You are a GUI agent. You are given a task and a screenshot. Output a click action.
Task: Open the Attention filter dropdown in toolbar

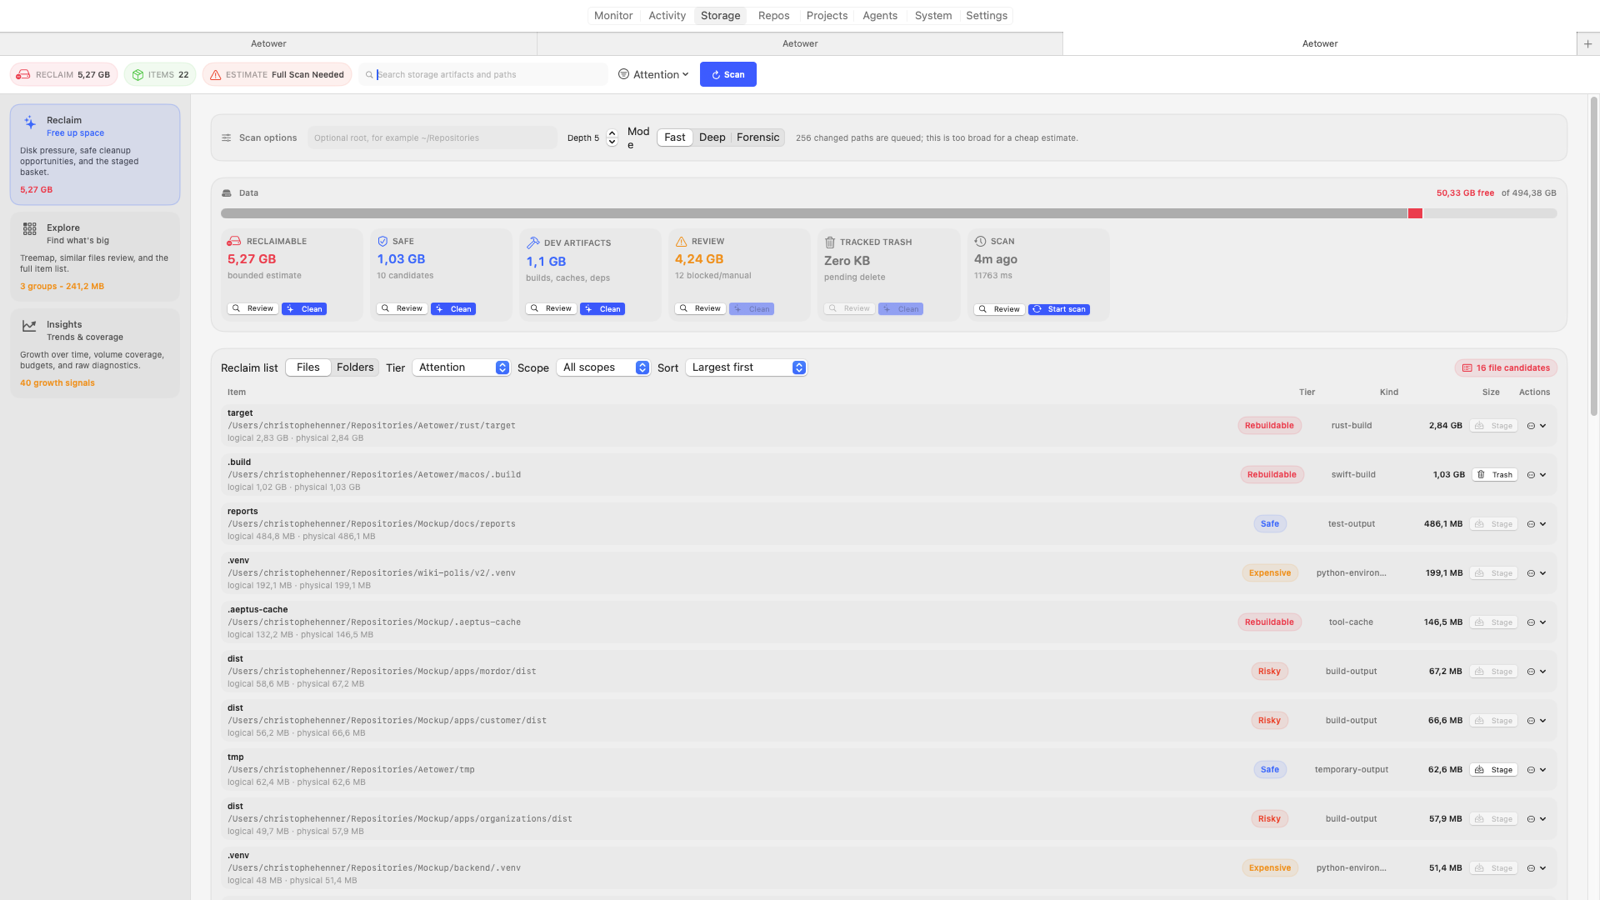(x=653, y=74)
